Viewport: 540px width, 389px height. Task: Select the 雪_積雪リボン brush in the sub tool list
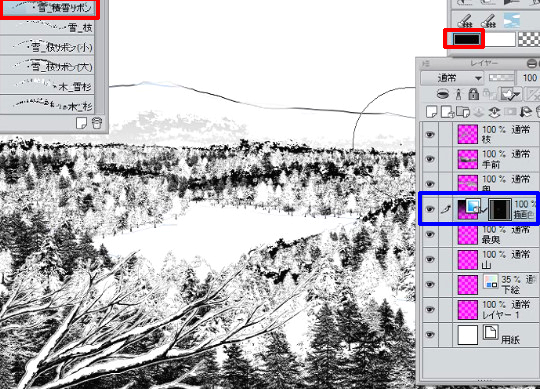click(47, 8)
